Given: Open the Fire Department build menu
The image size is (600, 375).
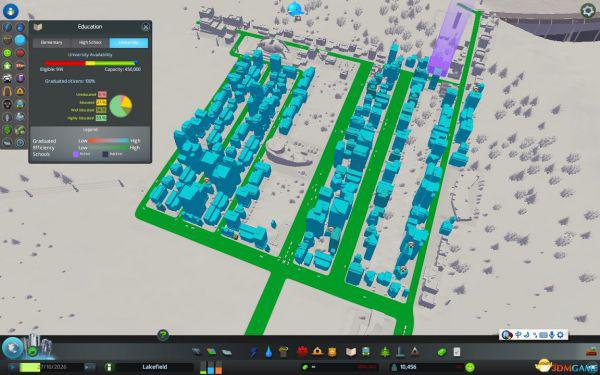Looking at the screenshot, I should tap(317, 351).
